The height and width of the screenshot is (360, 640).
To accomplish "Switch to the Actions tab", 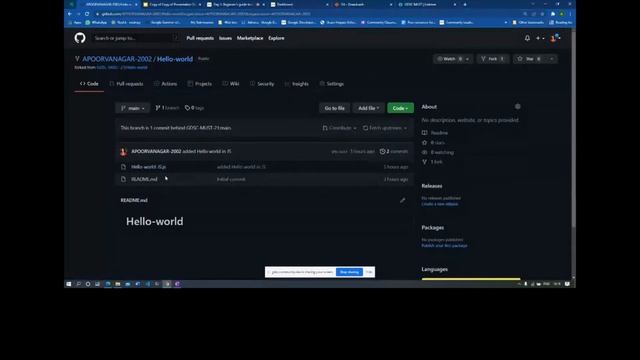I will pos(165,84).
